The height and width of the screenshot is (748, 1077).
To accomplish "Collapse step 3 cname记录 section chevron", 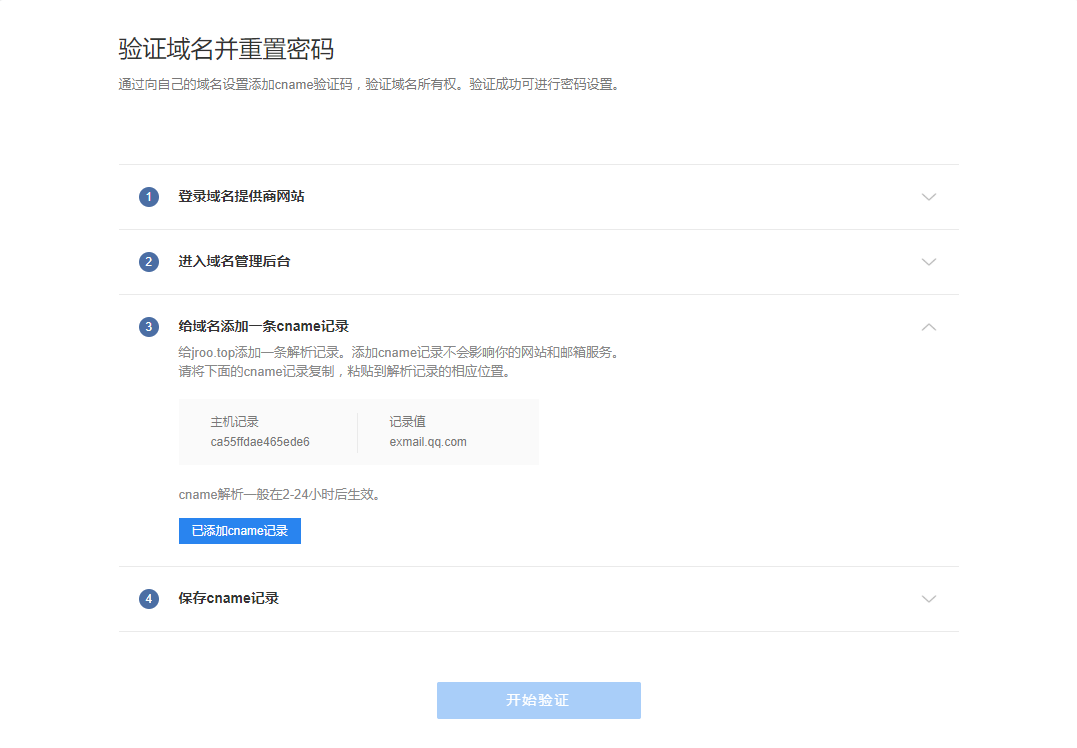I will point(929,327).
